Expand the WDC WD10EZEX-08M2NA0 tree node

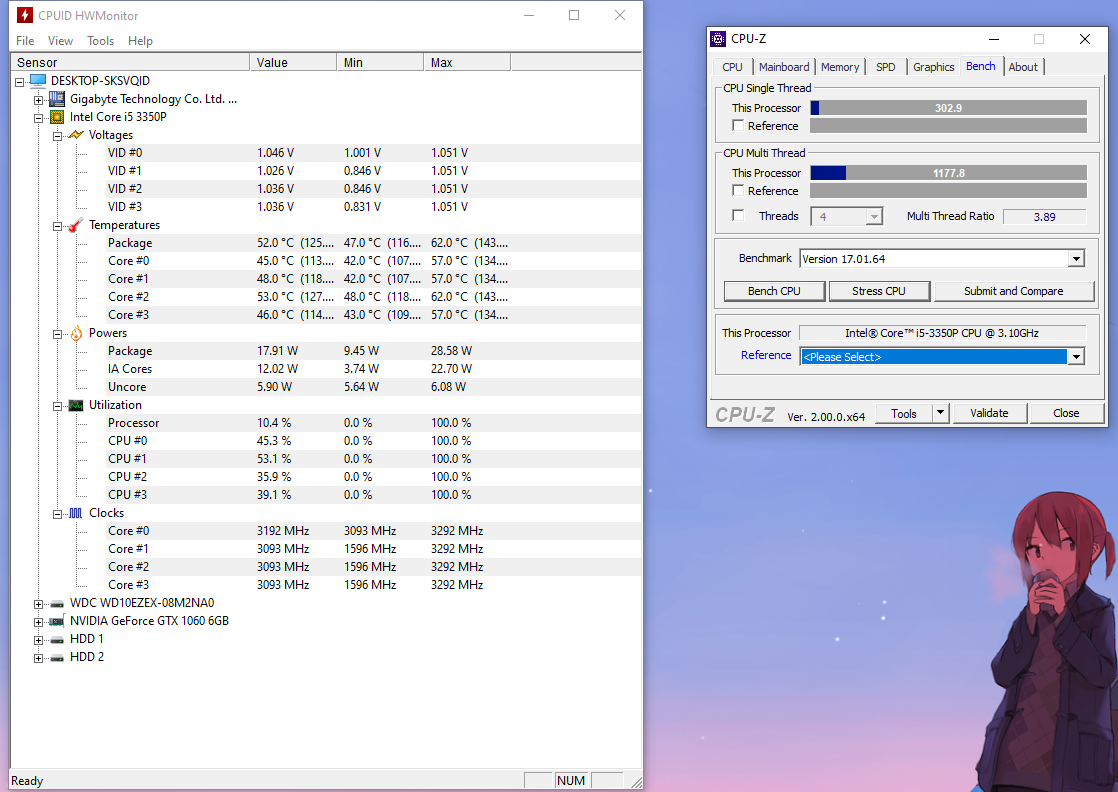tap(39, 603)
